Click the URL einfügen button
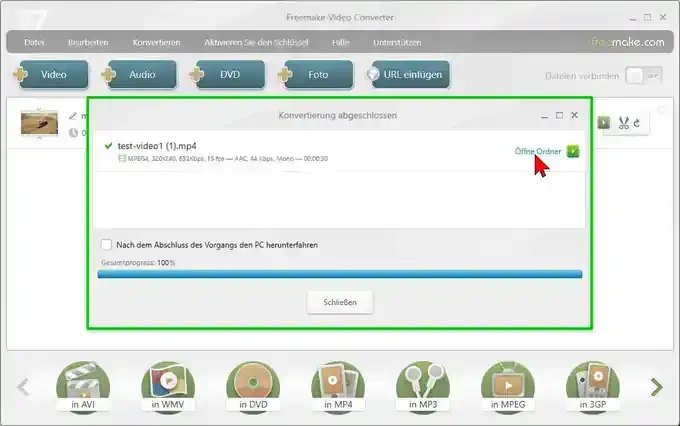This screenshot has width=680, height=426. (x=411, y=75)
